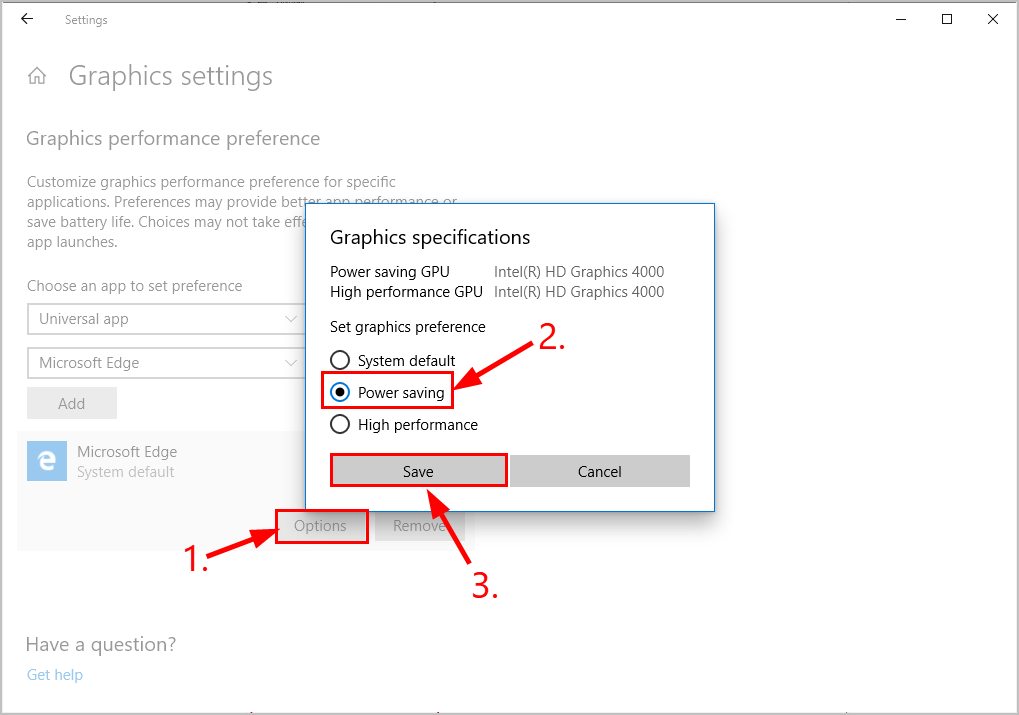
Task: Go back using the Settings back arrow
Action: point(27,19)
